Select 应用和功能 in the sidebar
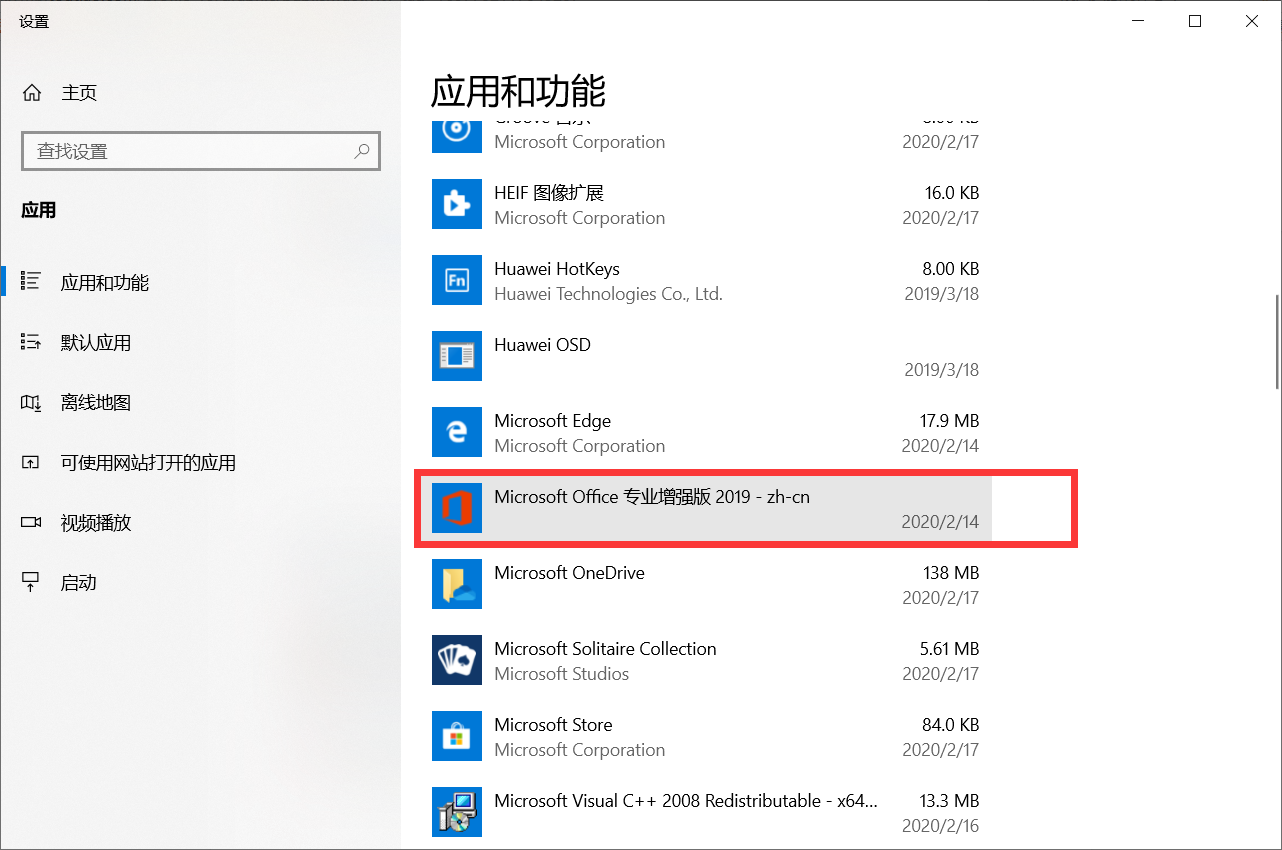The image size is (1282, 850). click(200, 283)
